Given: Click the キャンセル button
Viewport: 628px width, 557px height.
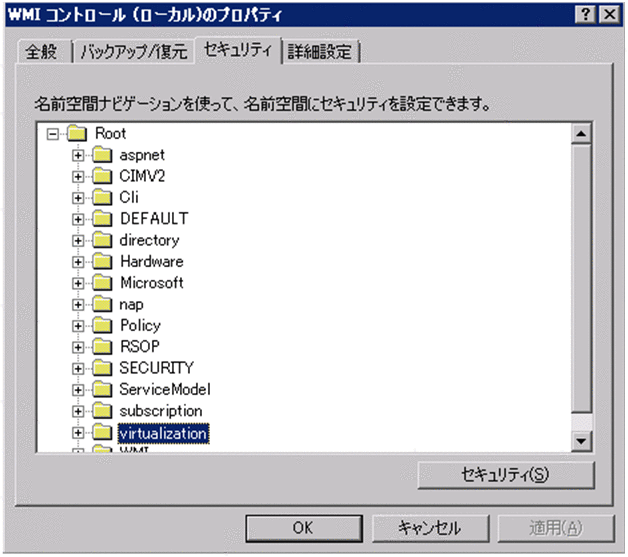Looking at the screenshot, I should point(430,528).
